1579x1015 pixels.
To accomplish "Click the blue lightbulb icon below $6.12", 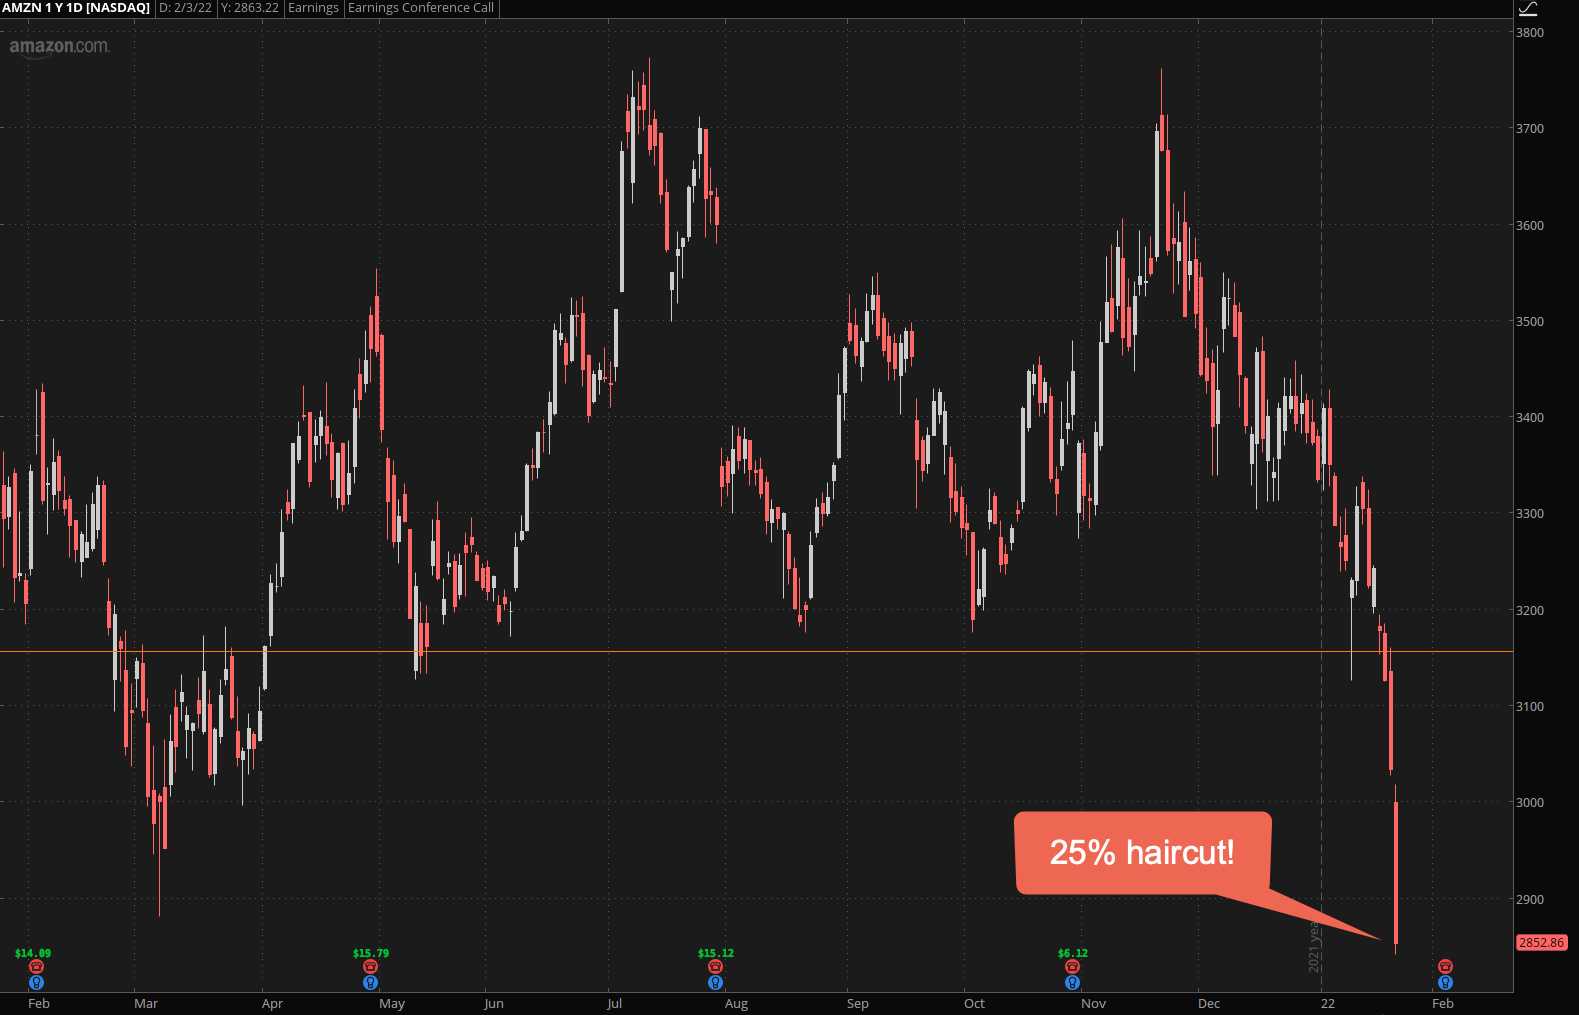I will click(1072, 983).
